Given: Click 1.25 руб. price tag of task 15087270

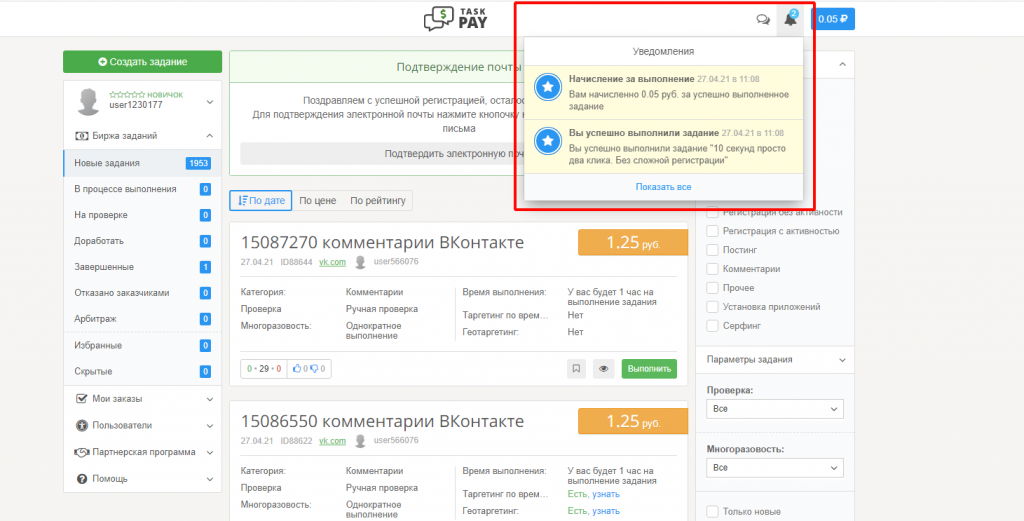Looking at the screenshot, I should point(633,243).
